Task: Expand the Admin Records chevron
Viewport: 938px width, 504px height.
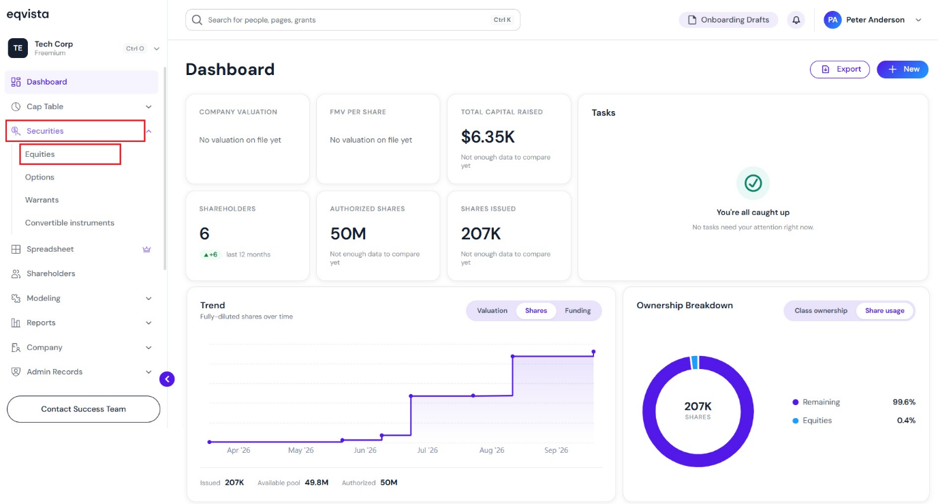Action: [x=148, y=372]
